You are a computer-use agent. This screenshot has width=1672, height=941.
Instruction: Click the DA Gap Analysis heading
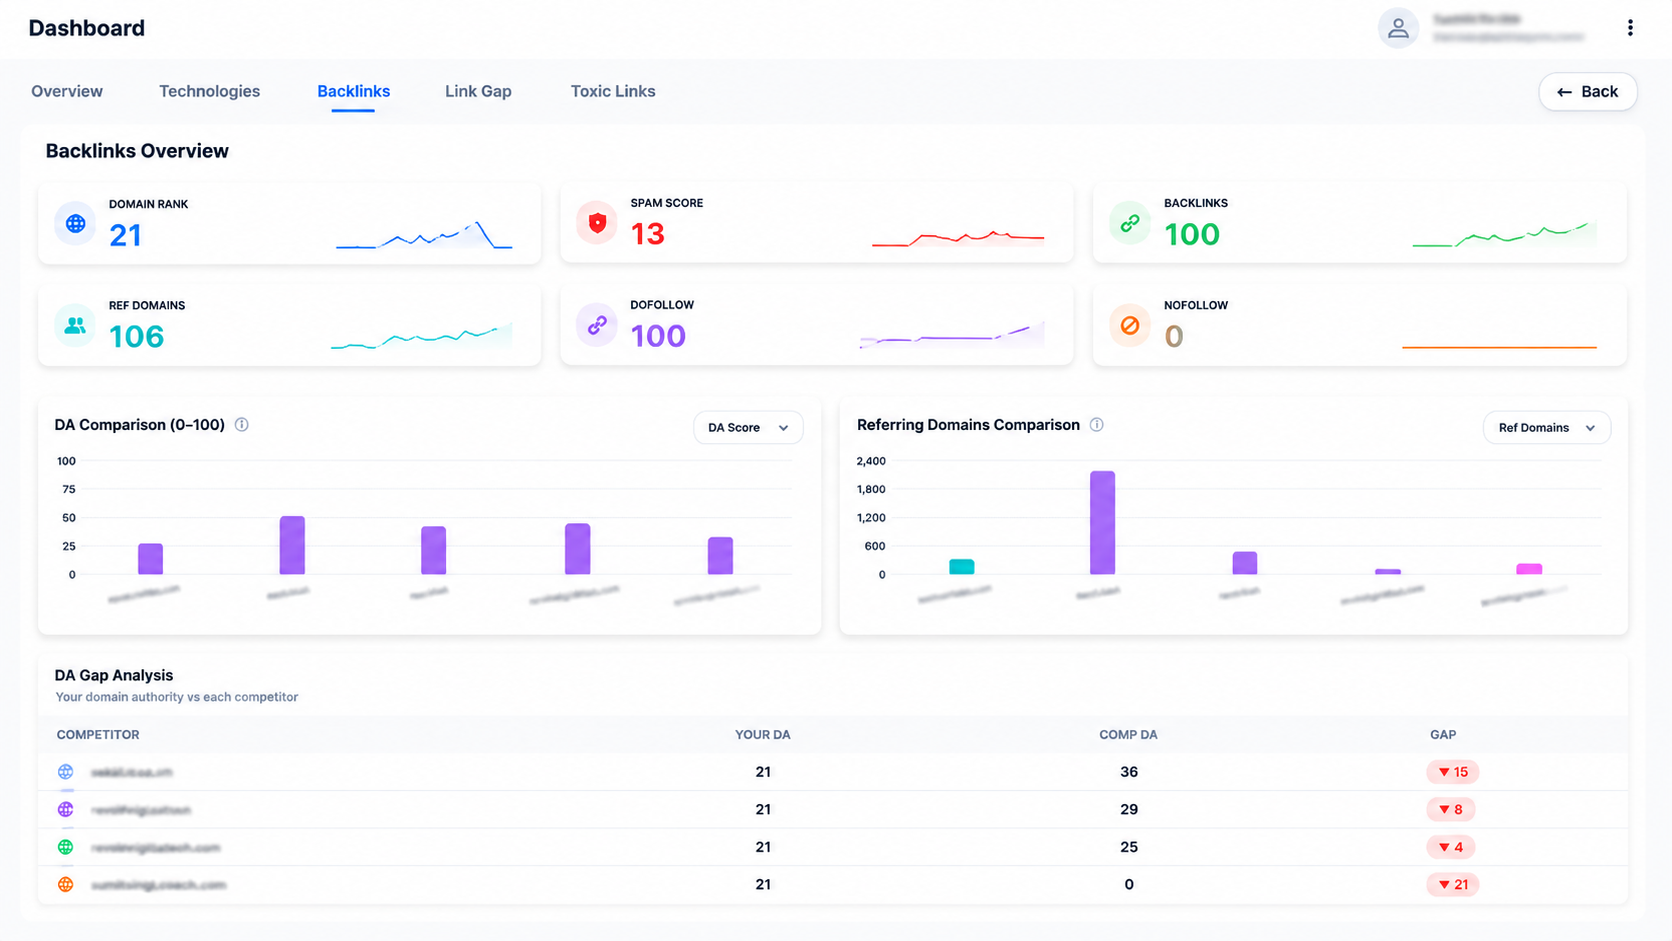pos(114,676)
